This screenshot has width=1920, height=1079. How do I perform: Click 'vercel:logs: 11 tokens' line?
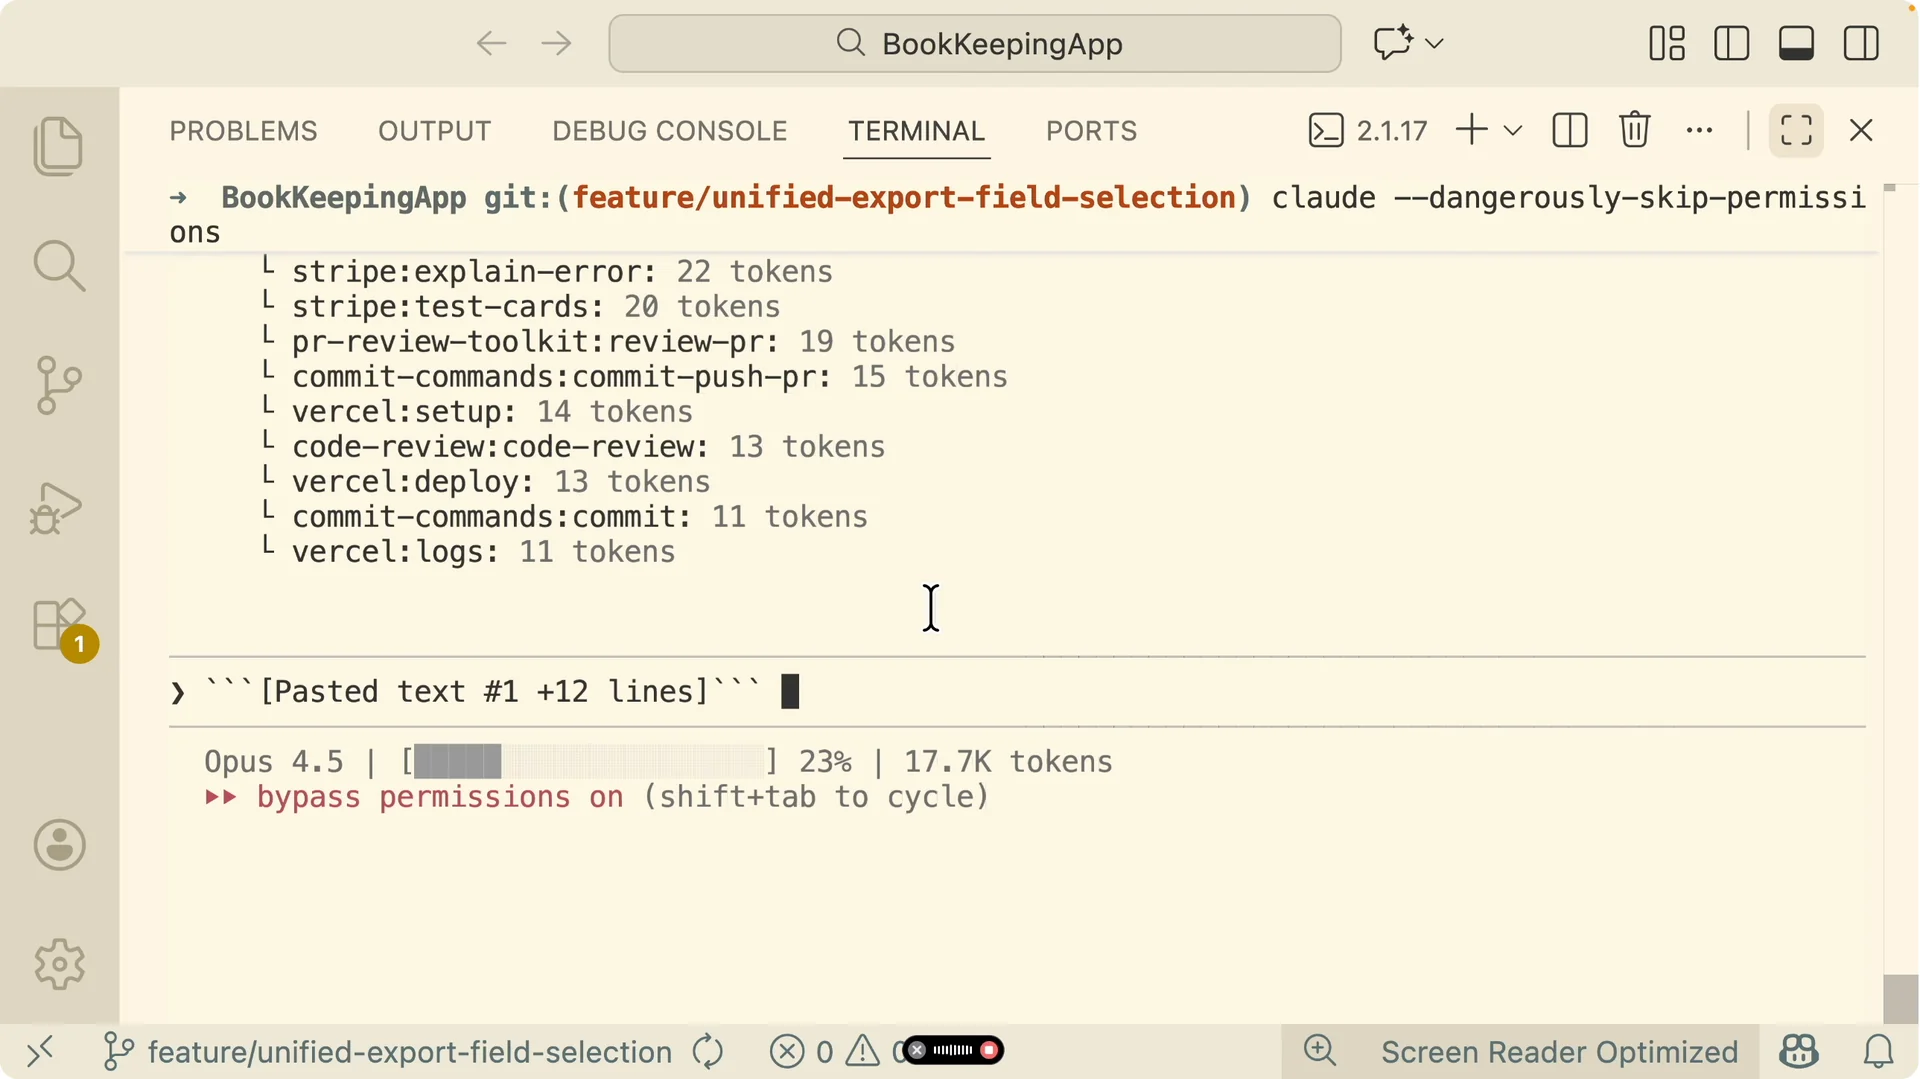(x=483, y=552)
